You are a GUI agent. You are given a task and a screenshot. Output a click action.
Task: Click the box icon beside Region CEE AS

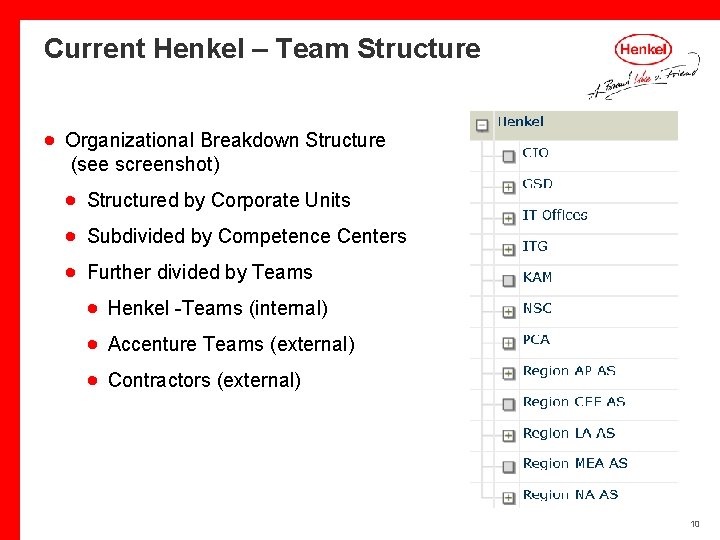point(508,405)
